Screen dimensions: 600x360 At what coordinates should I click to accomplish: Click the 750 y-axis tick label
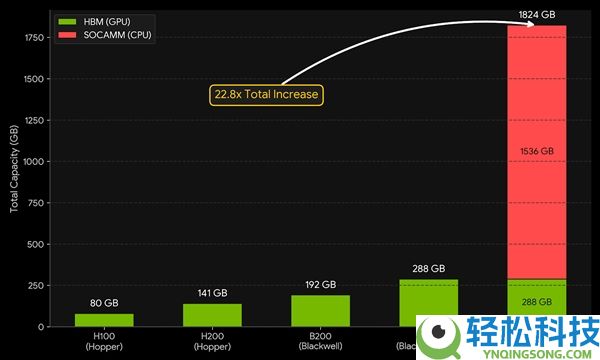tap(36, 203)
